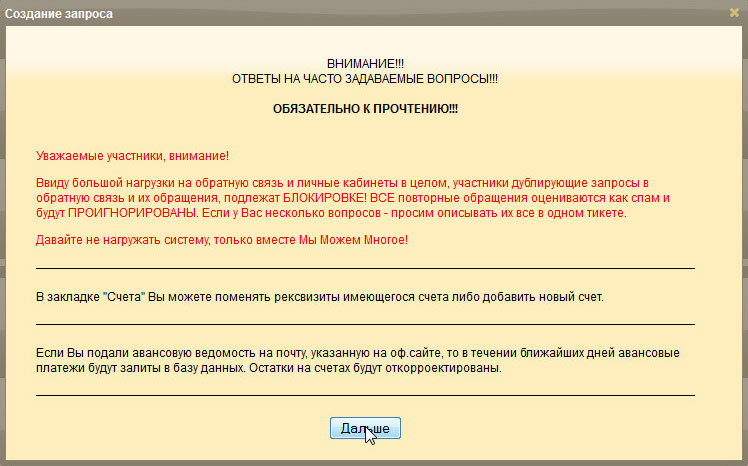This screenshot has height=466, width=748.
Task: Close the "Создание запроса" dialog with the X
Action: [735, 13]
